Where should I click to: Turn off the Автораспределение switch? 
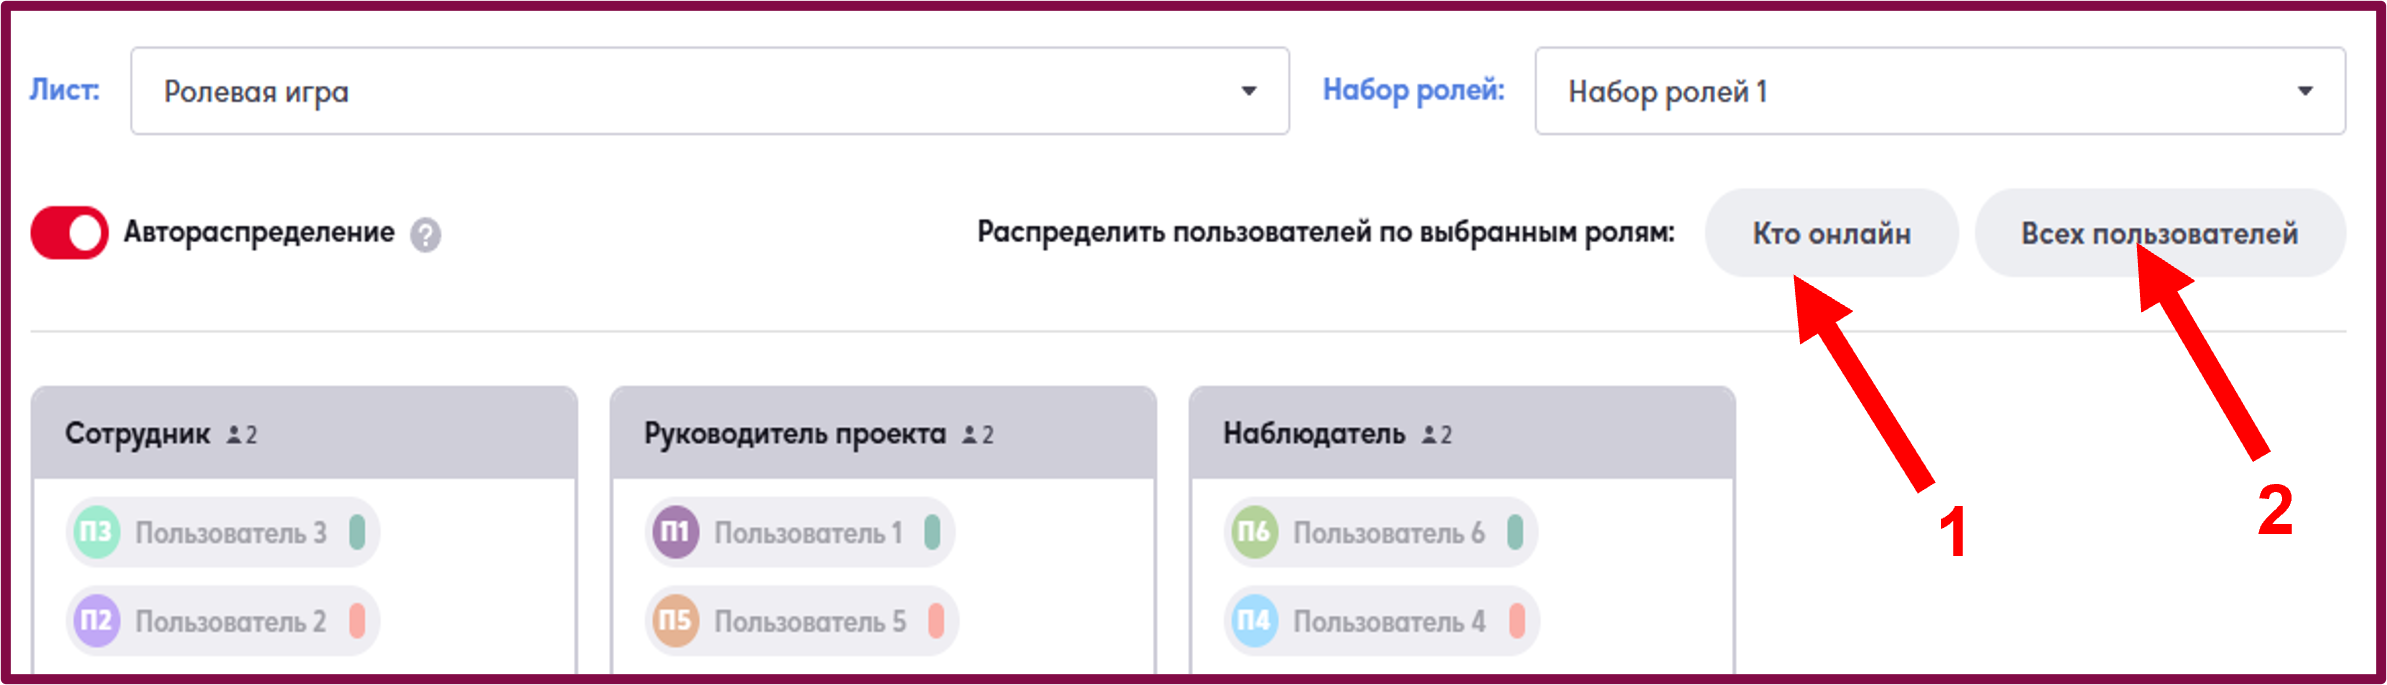point(69,232)
